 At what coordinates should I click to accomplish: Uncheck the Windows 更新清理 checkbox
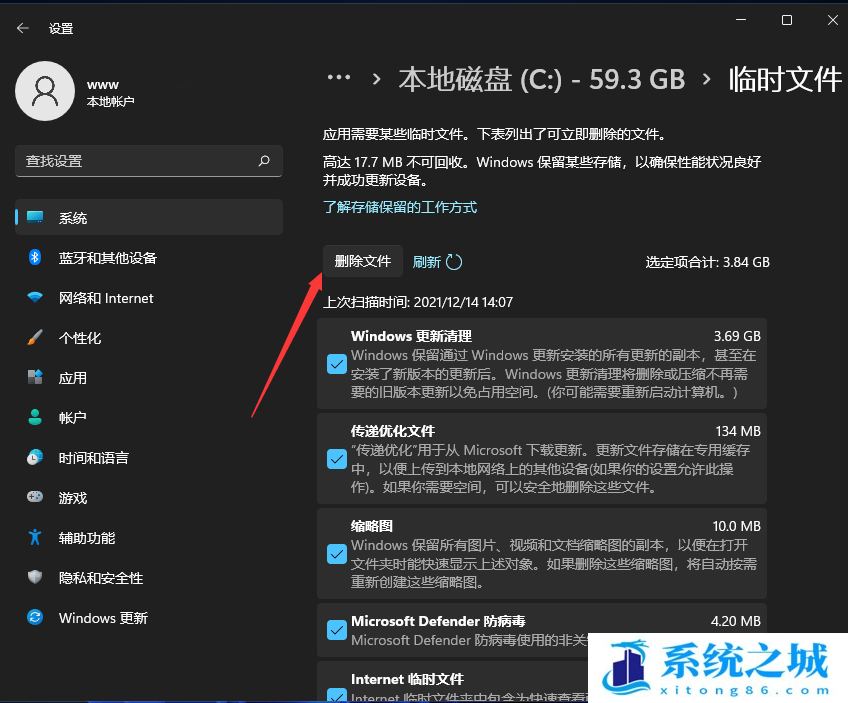point(337,364)
